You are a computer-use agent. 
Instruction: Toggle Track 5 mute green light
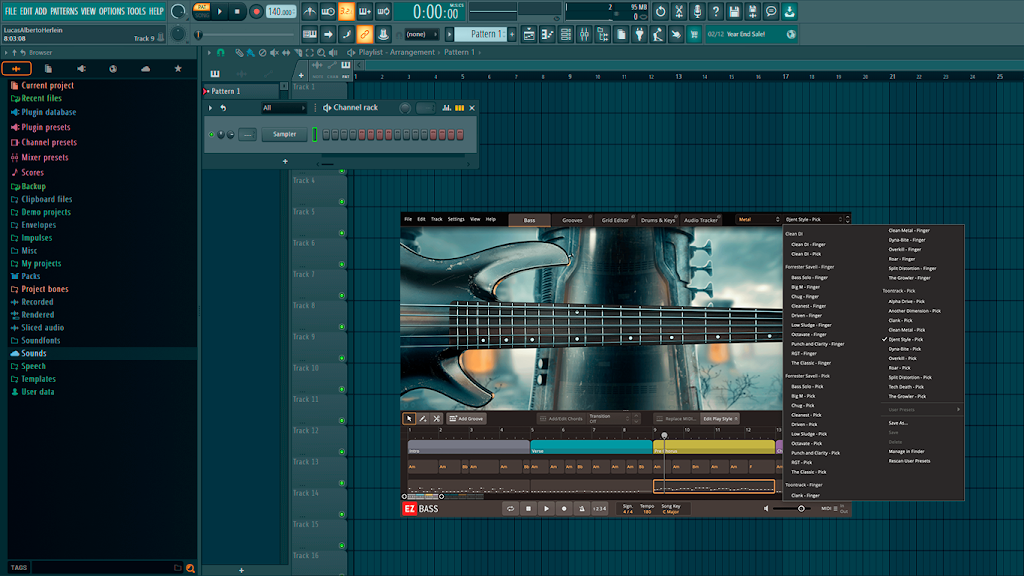(x=342, y=233)
